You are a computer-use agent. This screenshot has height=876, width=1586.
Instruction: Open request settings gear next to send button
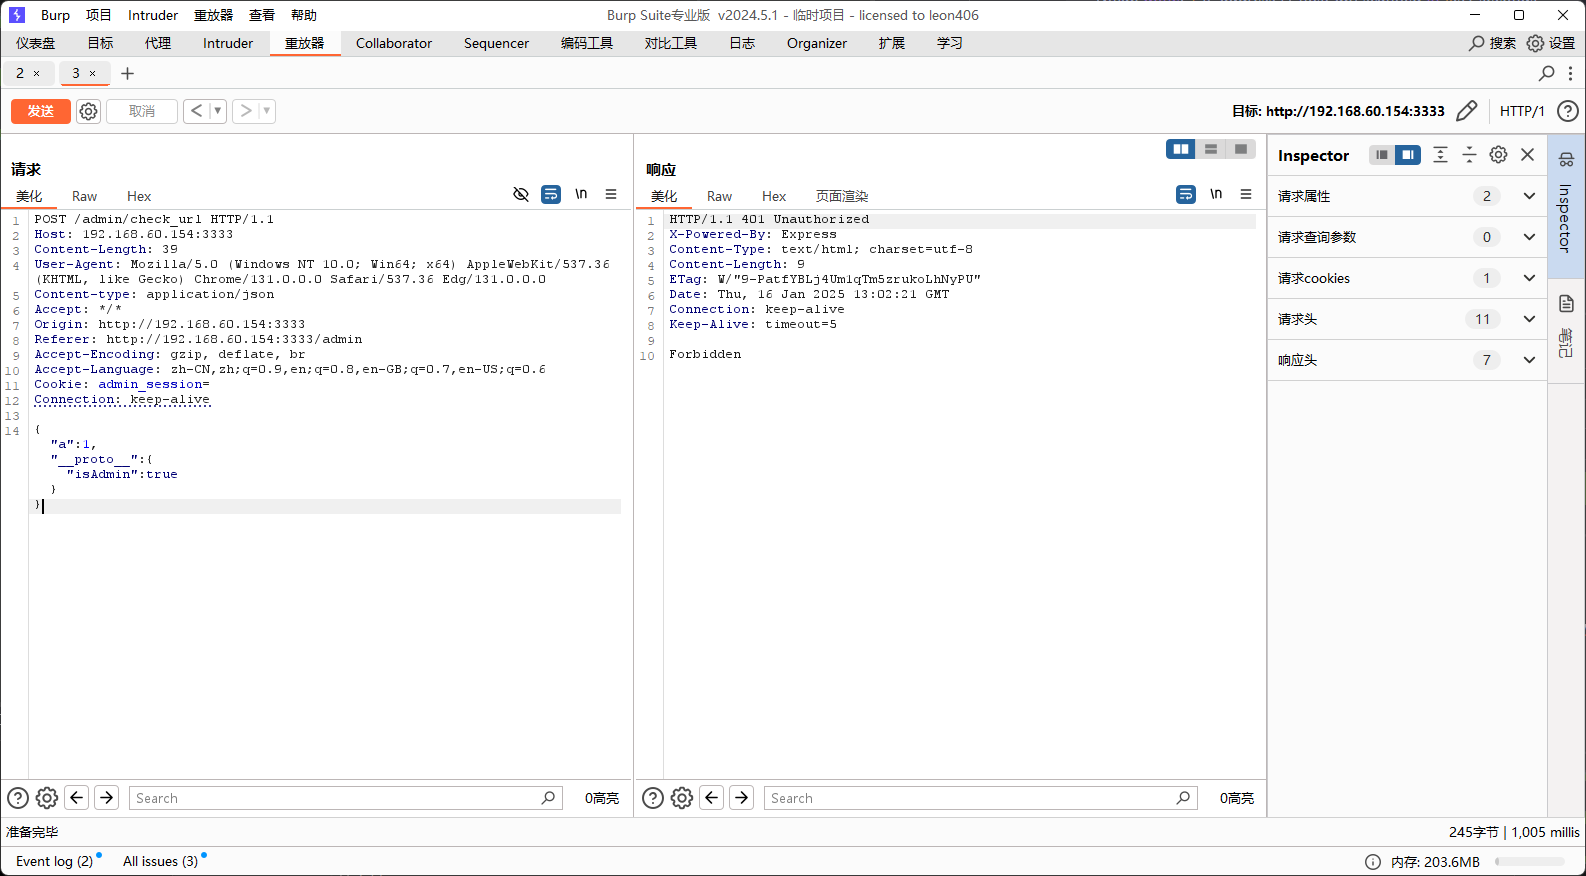(x=88, y=111)
